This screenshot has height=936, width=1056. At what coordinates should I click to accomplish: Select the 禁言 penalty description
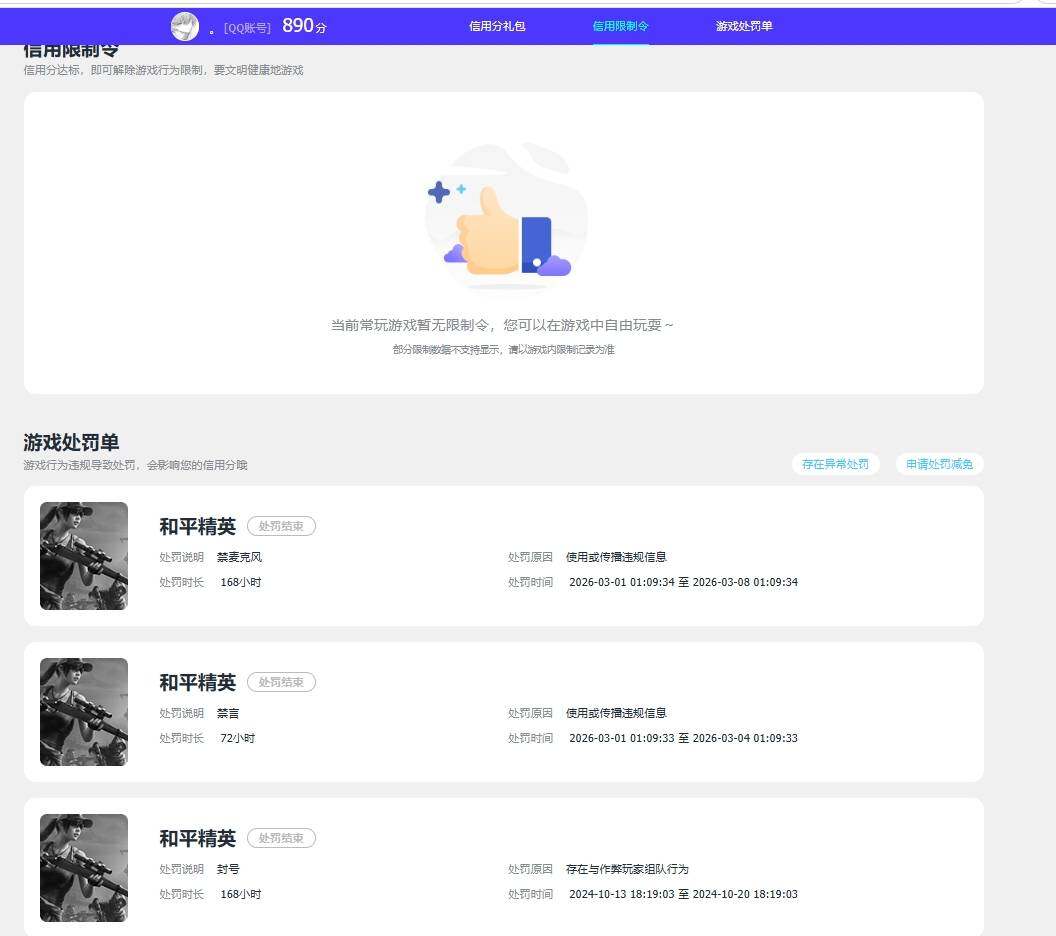pos(228,713)
